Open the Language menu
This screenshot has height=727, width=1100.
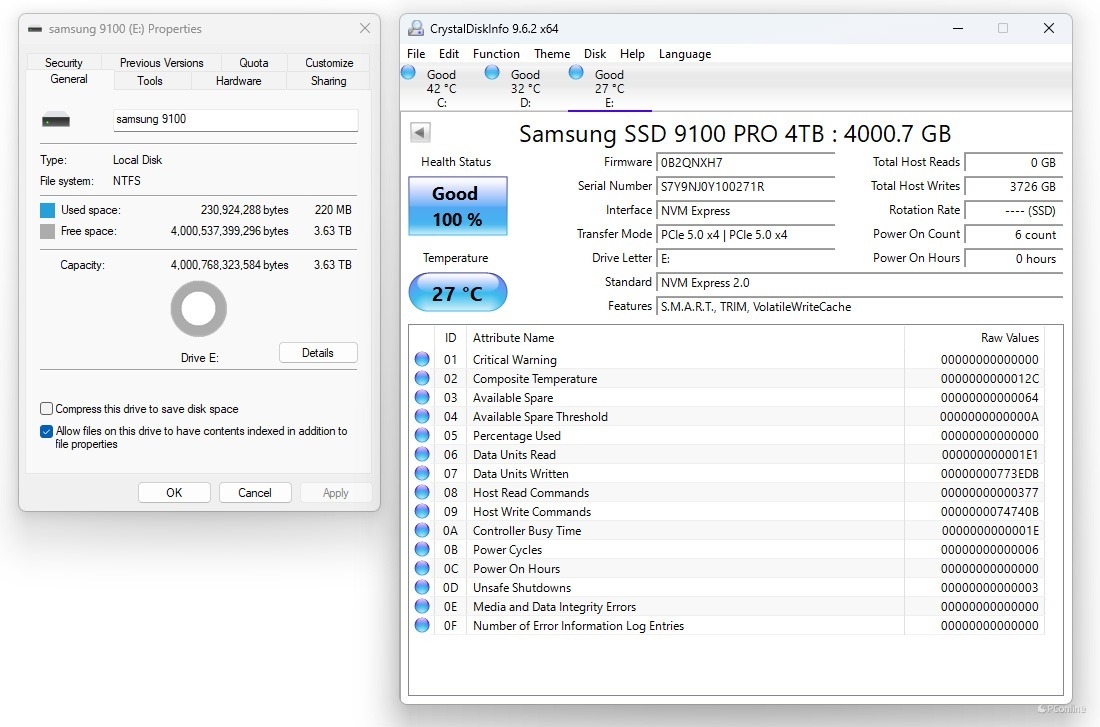point(685,54)
